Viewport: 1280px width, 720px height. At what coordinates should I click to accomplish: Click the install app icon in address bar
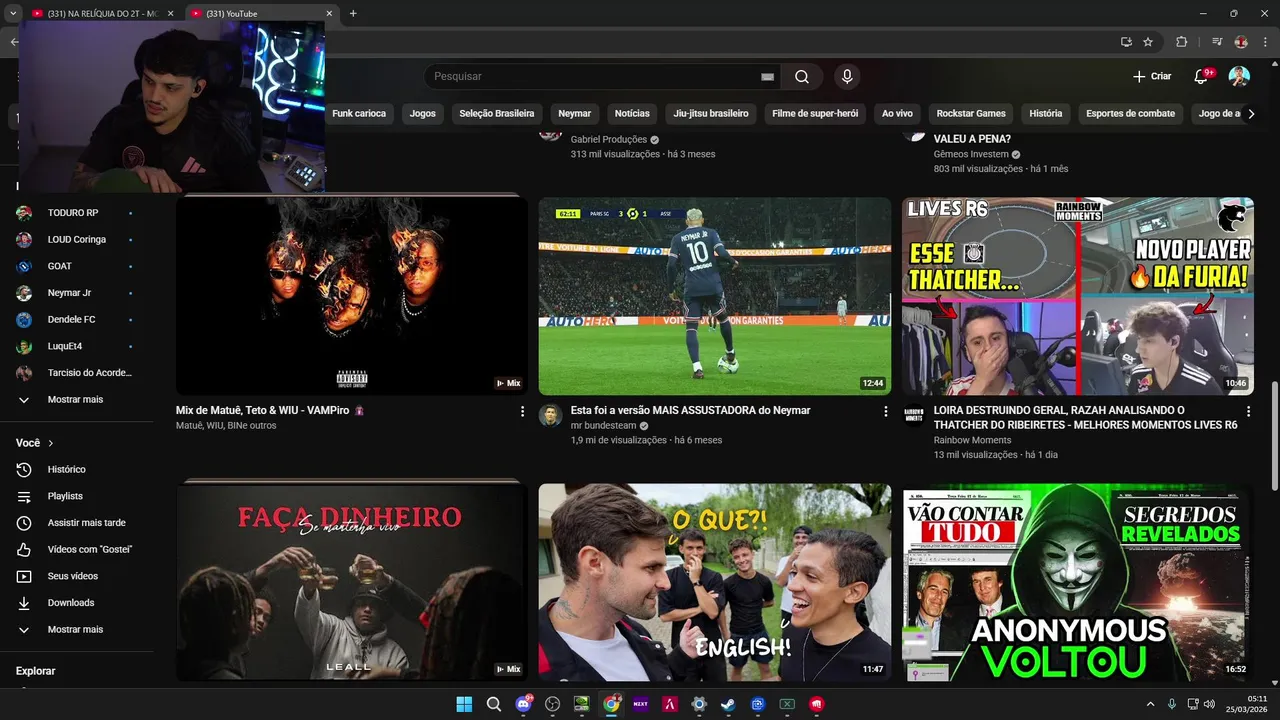[1126, 42]
